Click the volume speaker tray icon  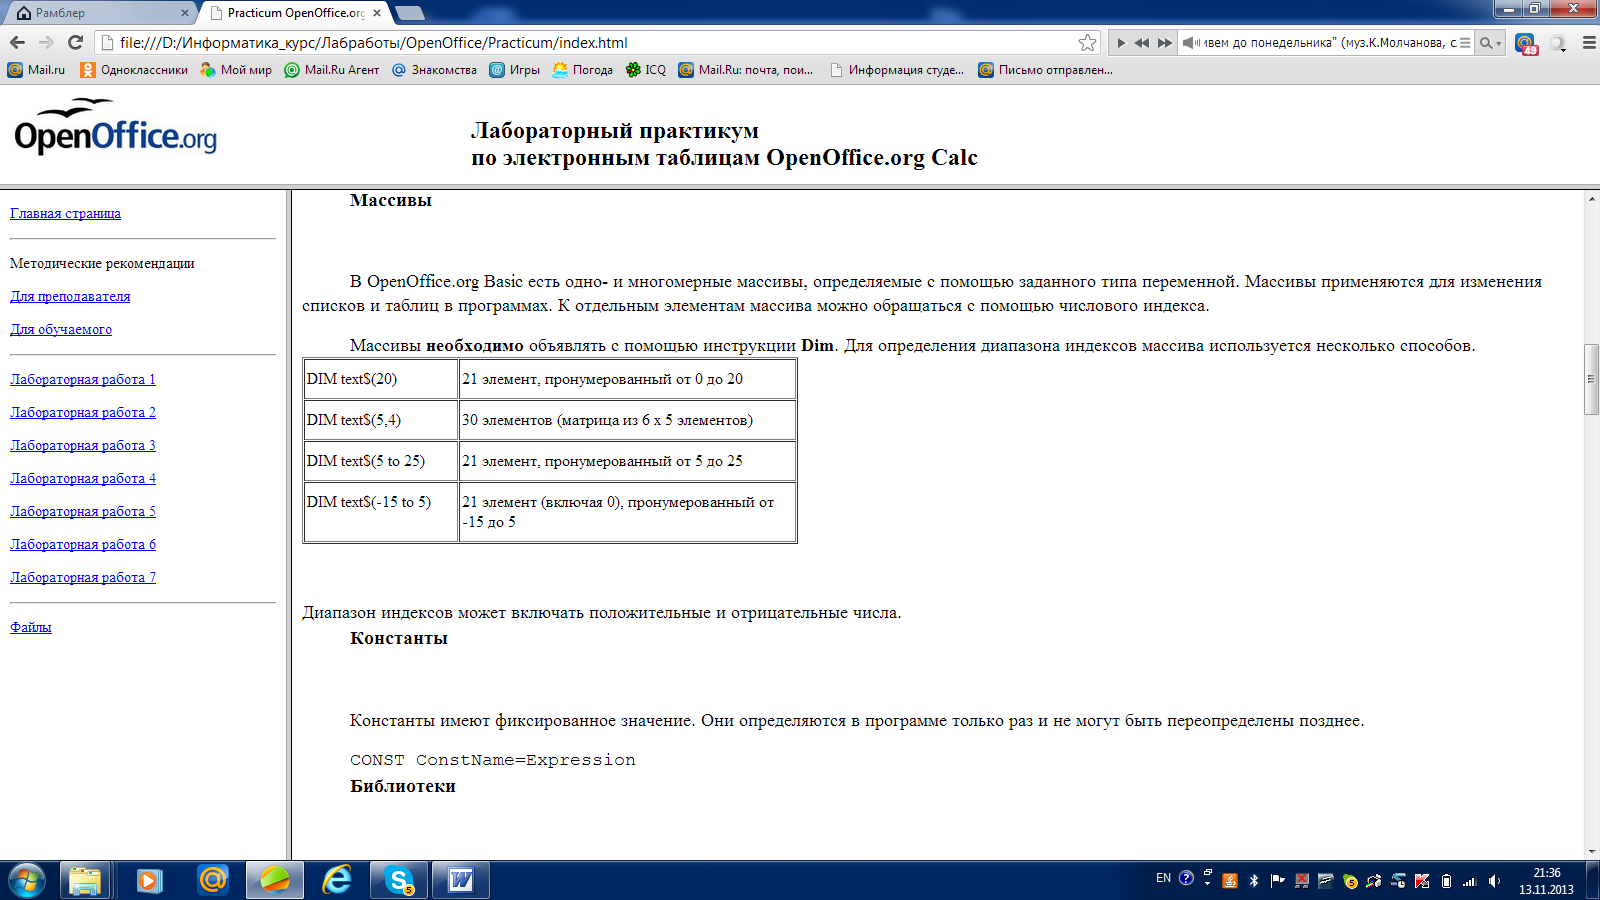tap(1494, 881)
